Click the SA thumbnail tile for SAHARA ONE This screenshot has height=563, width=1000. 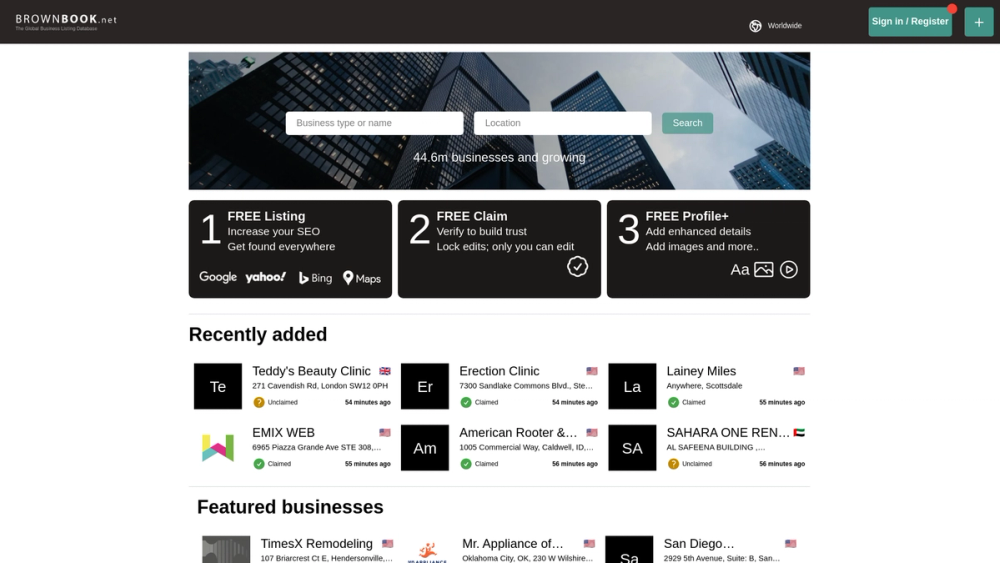pyautogui.click(x=632, y=448)
